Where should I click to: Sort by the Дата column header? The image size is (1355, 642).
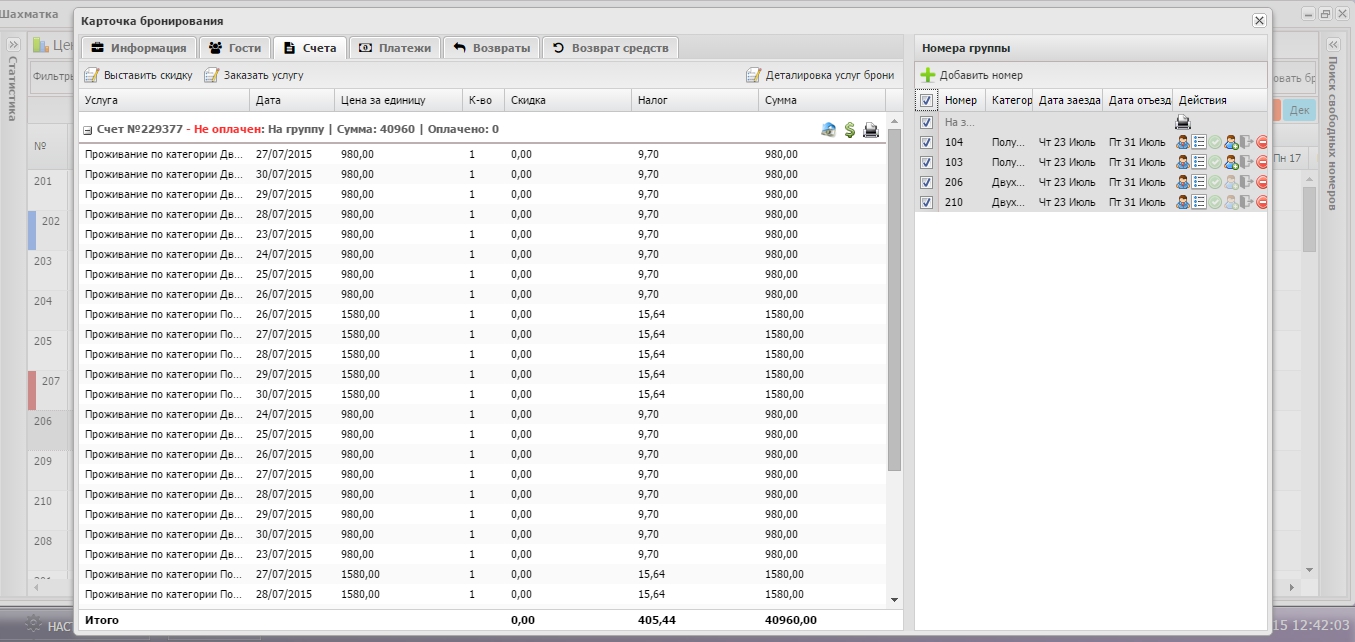pyautogui.click(x=292, y=100)
